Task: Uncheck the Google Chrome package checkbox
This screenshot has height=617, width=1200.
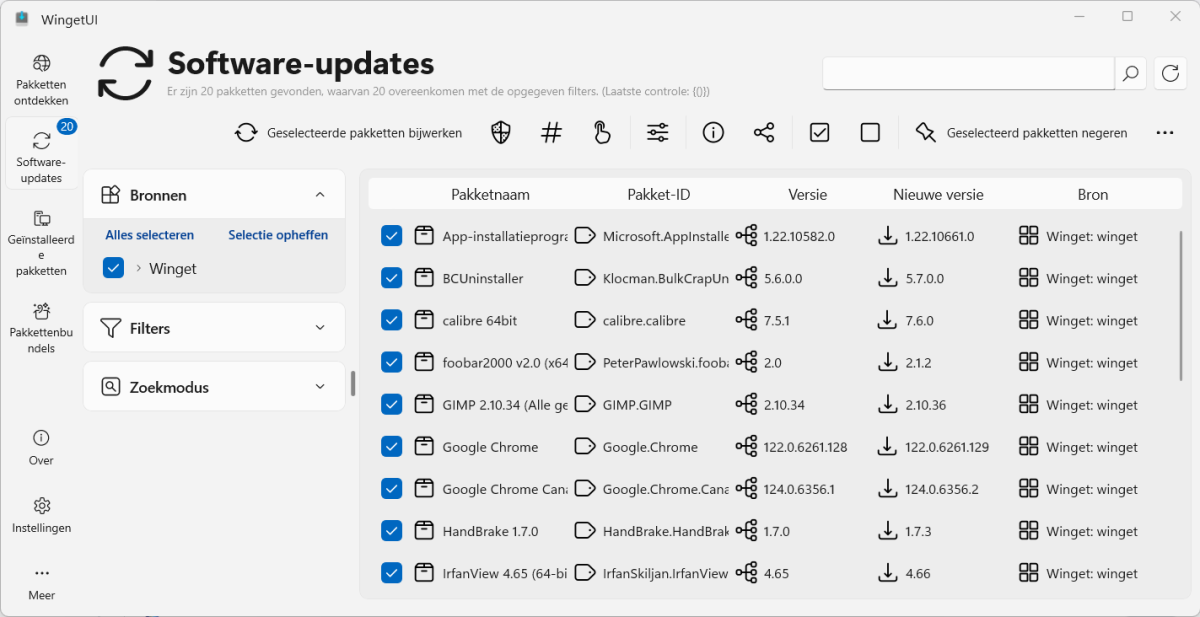Action: pyautogui.click(x=391, y=447)
